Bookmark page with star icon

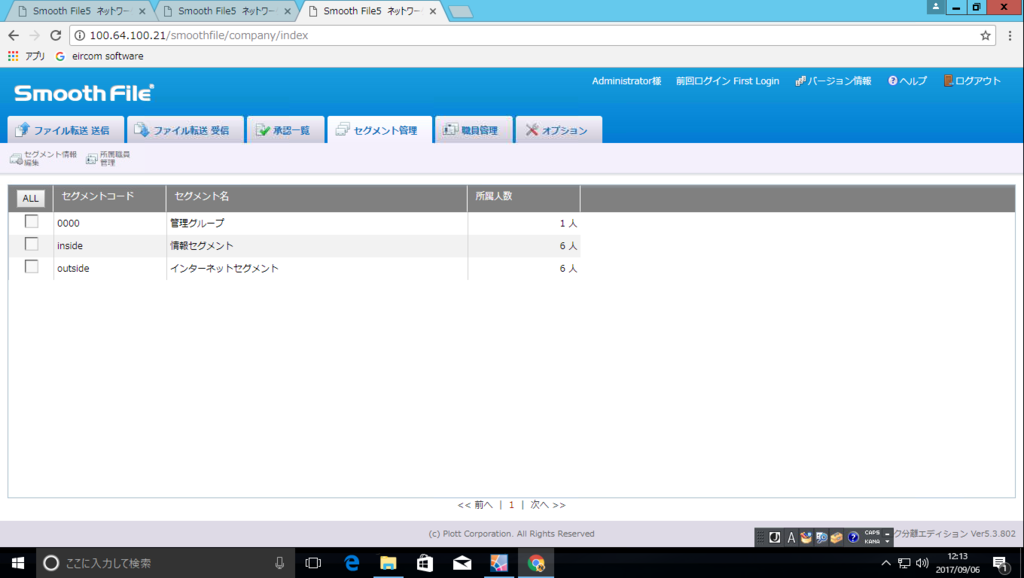[985, 35]
